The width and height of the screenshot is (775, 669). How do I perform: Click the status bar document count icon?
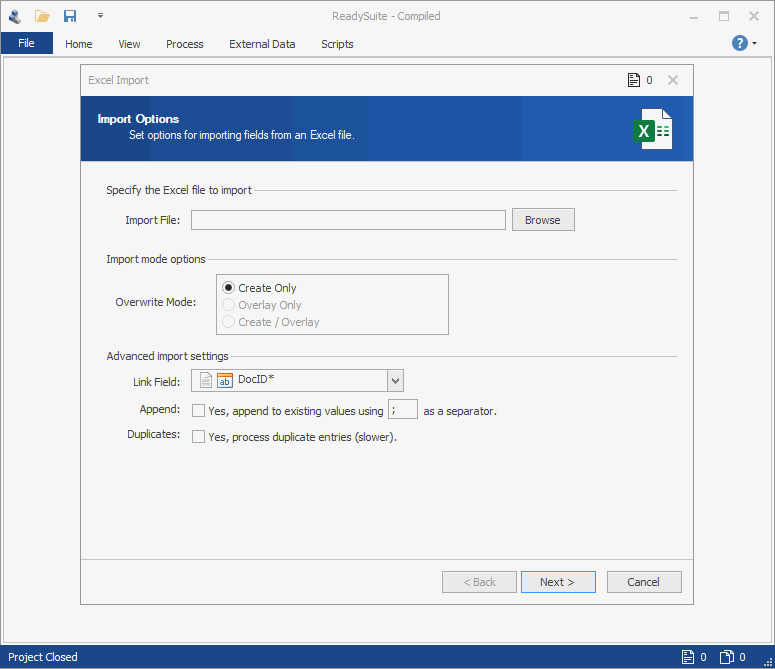click(x=688, y=657)
